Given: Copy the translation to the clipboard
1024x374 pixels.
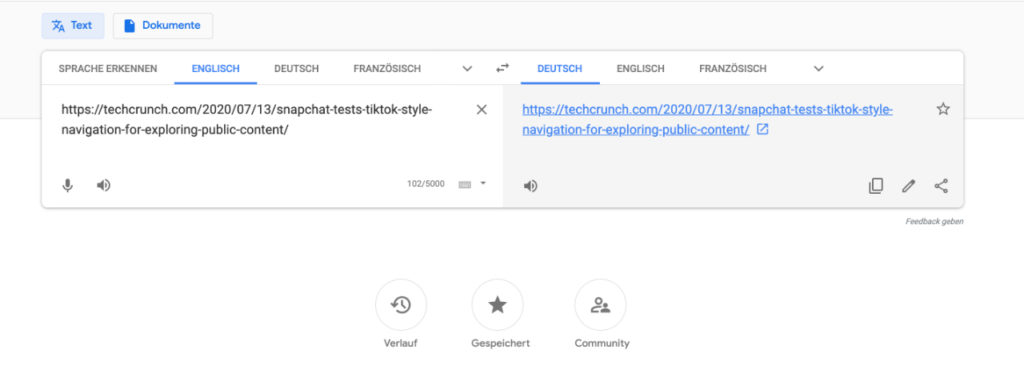Looking at the screenshot, I should pyautogui.click(x=876, y=186).
